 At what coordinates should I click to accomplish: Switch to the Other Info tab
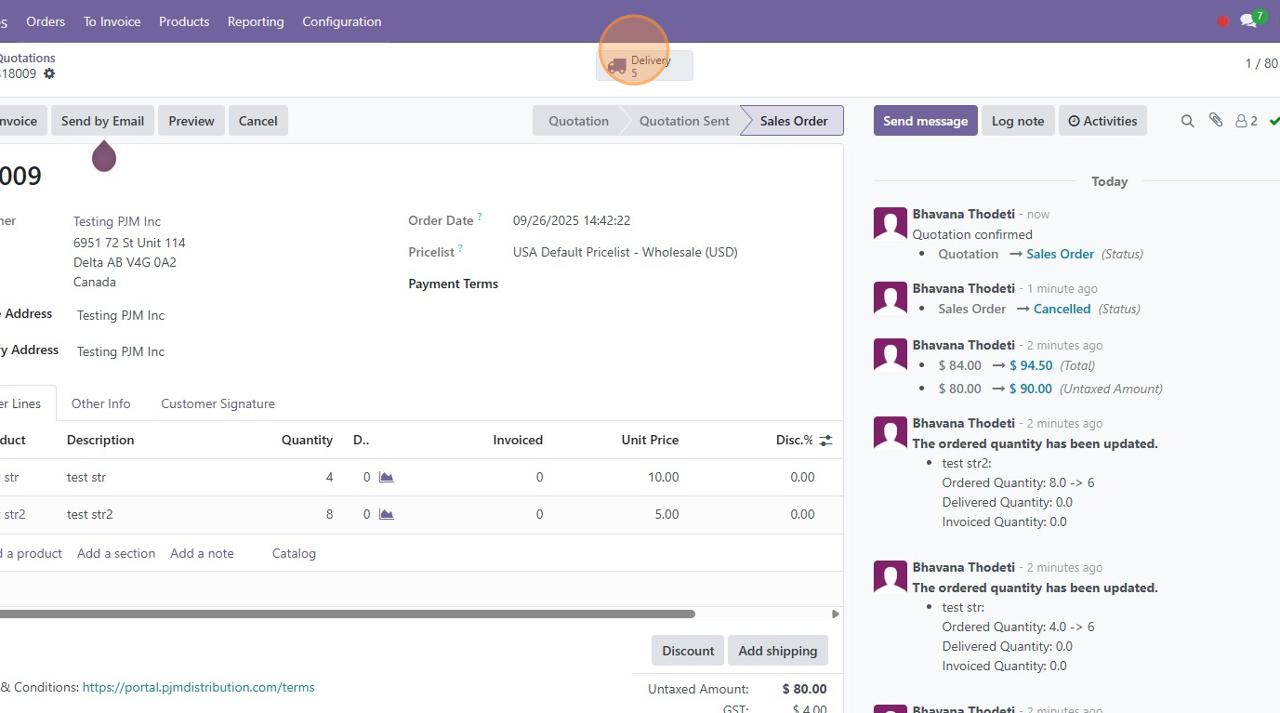(101, 404)
